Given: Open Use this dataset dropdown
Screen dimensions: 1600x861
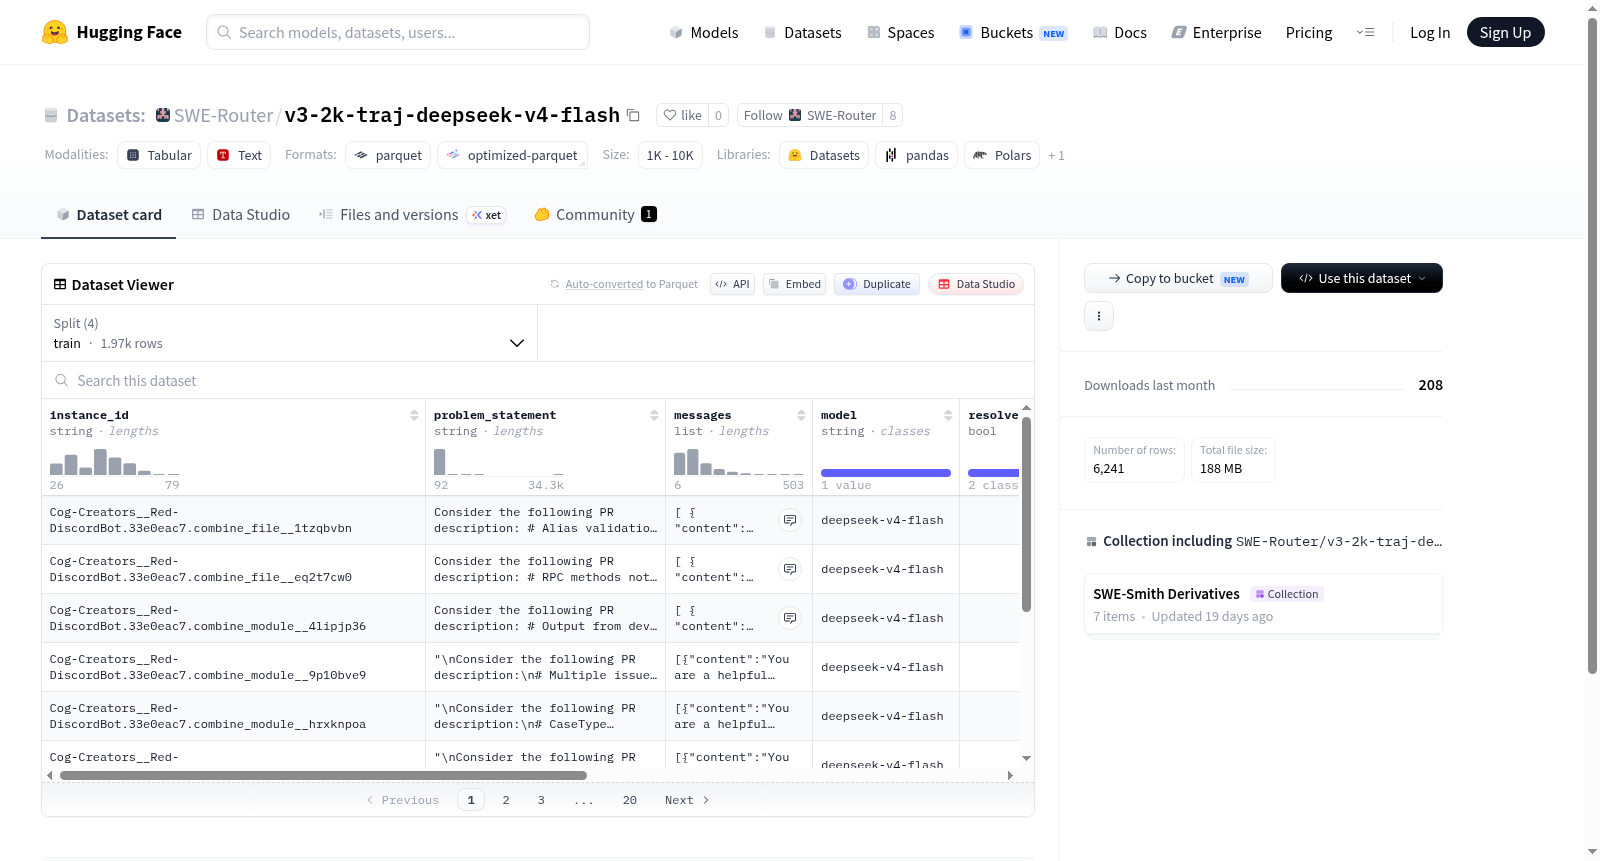Looking at the screenshot, I should pos(1362,278).
